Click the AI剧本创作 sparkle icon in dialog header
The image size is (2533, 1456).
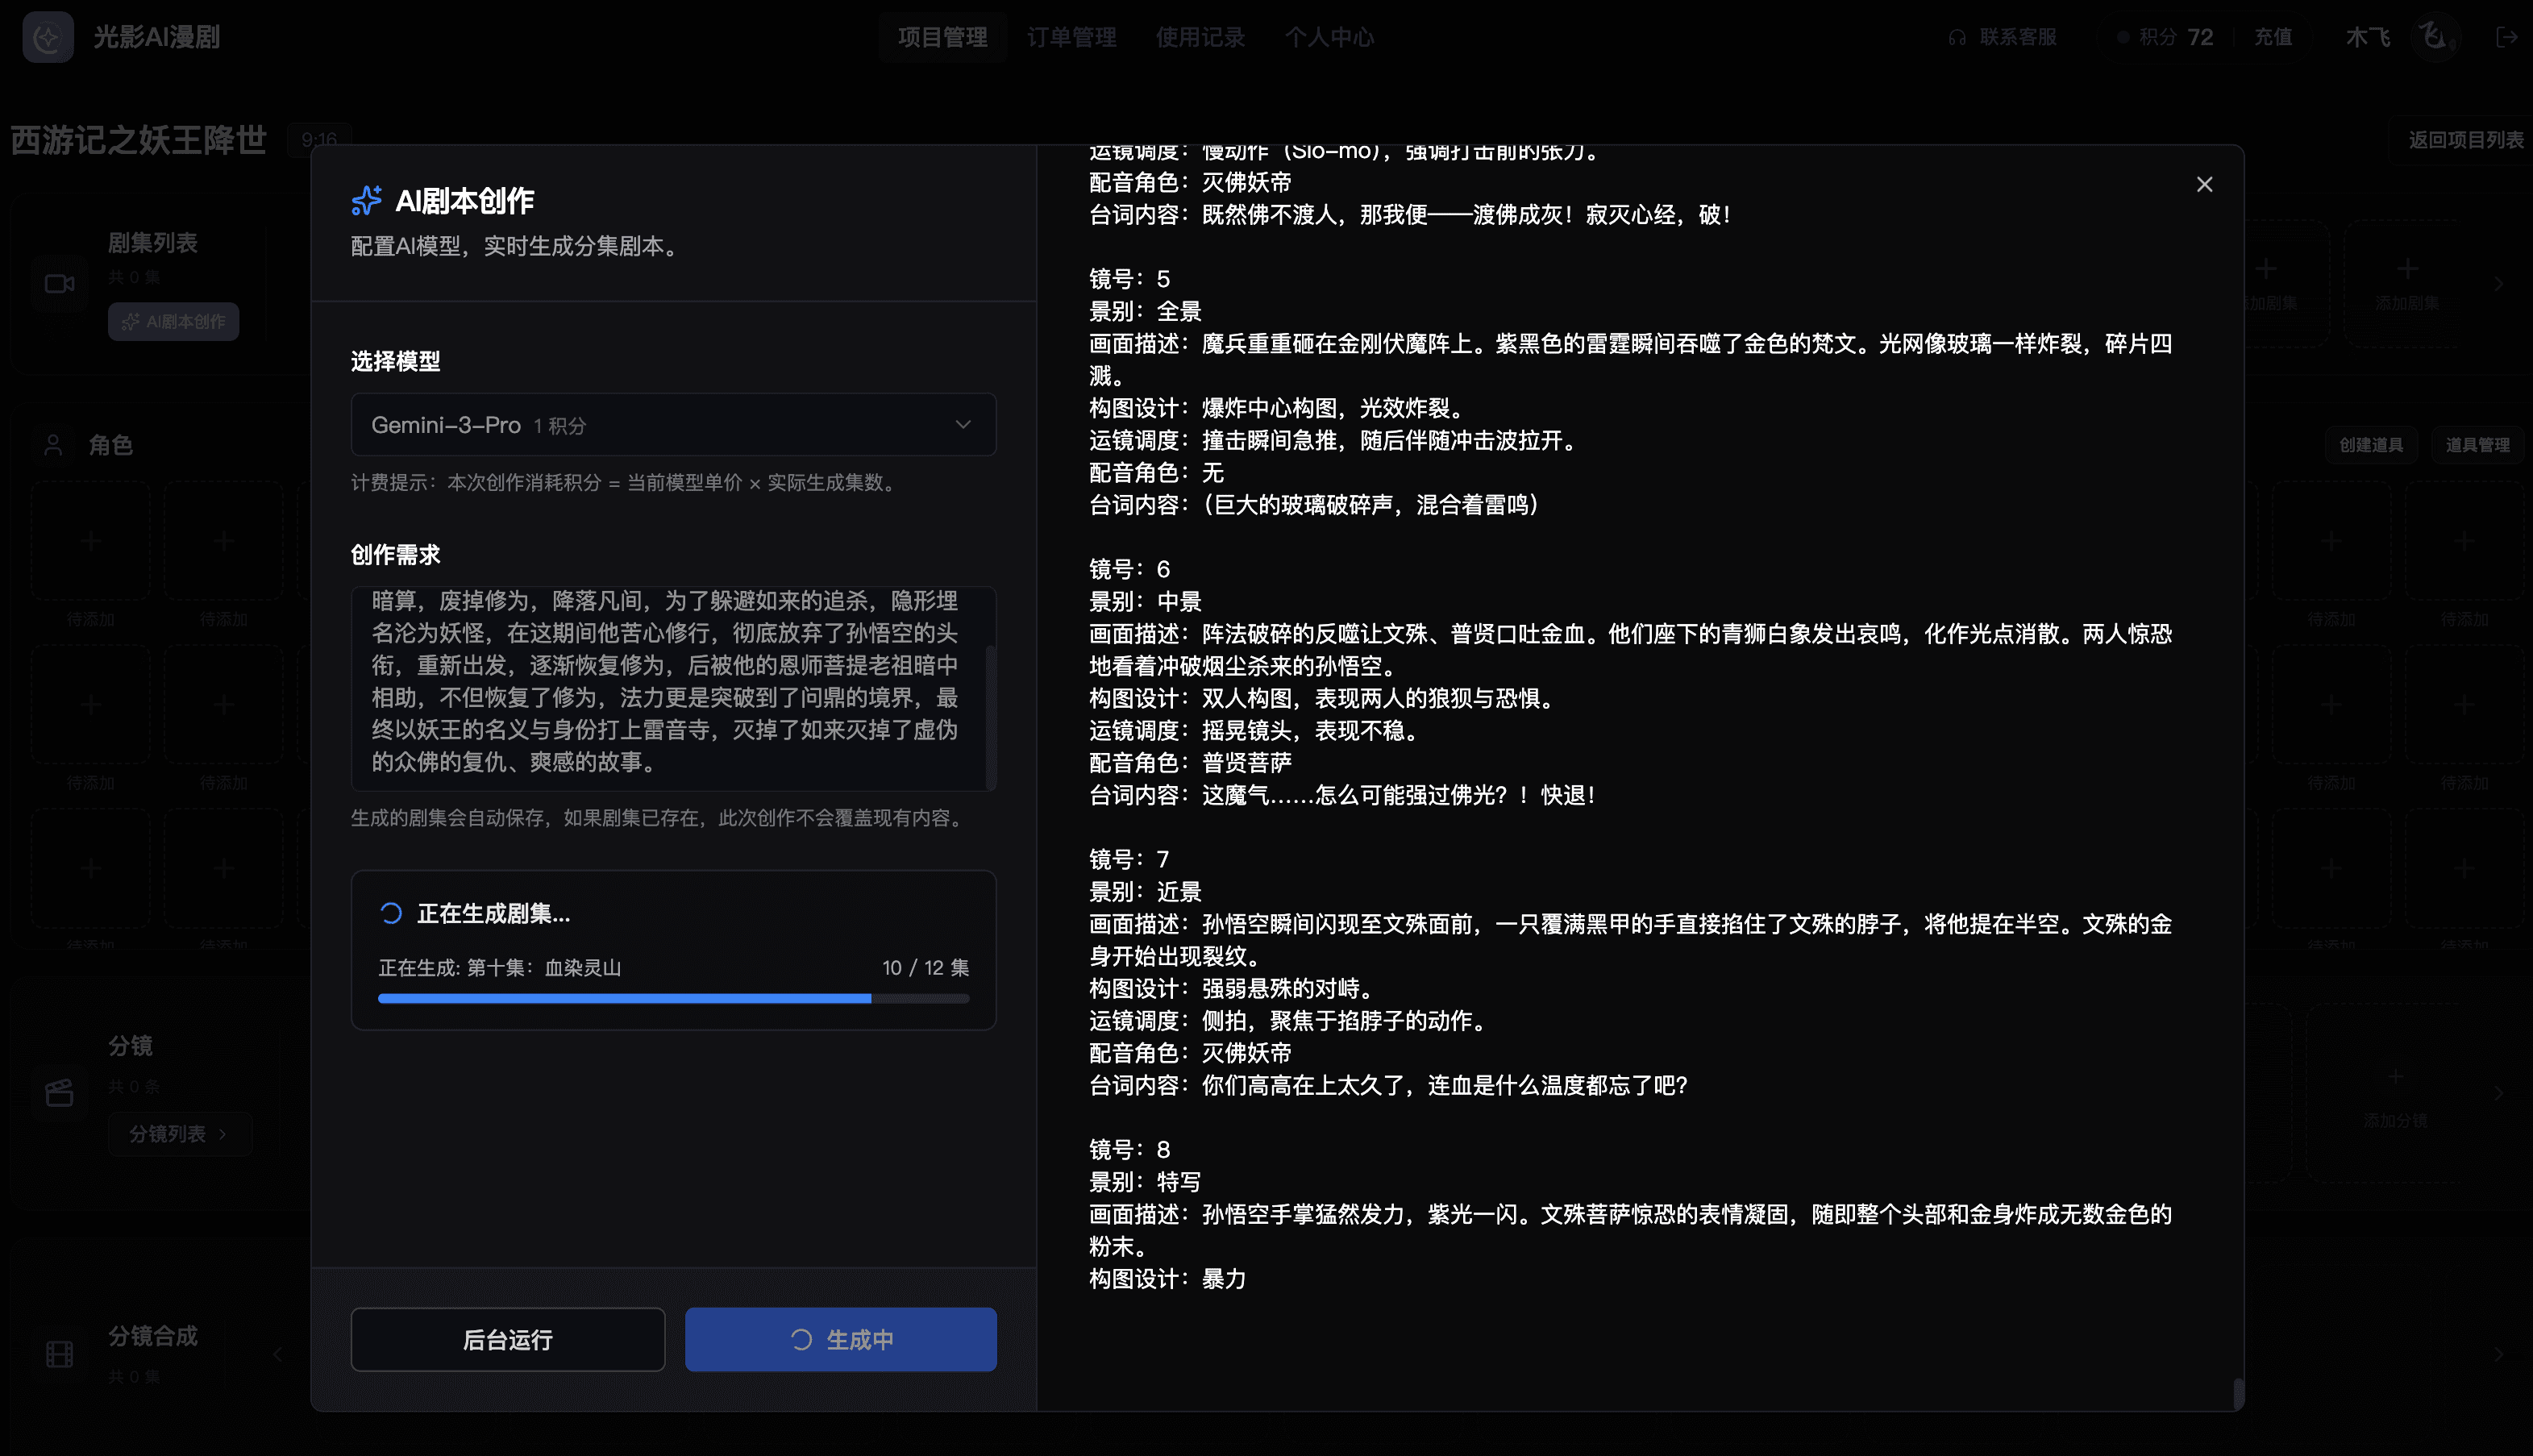tap(366, 200)
